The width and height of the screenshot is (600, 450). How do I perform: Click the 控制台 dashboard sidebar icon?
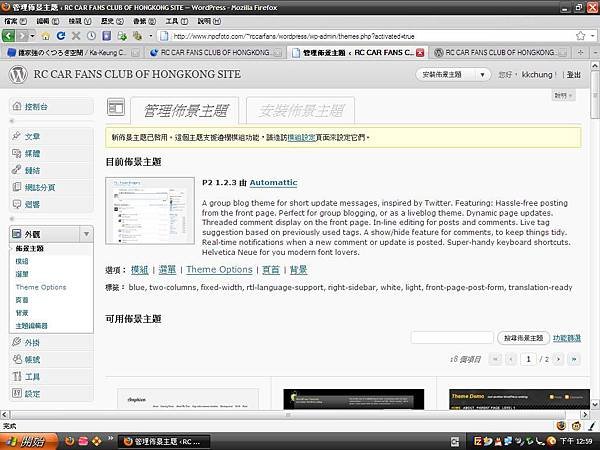click(16, 106)
